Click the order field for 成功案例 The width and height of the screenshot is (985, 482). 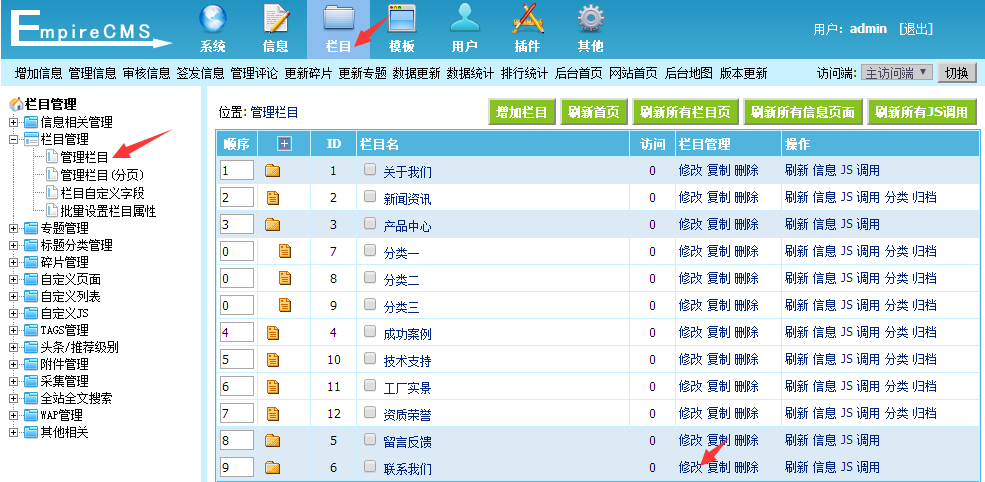pyautogui.click(x=237, y=332)
